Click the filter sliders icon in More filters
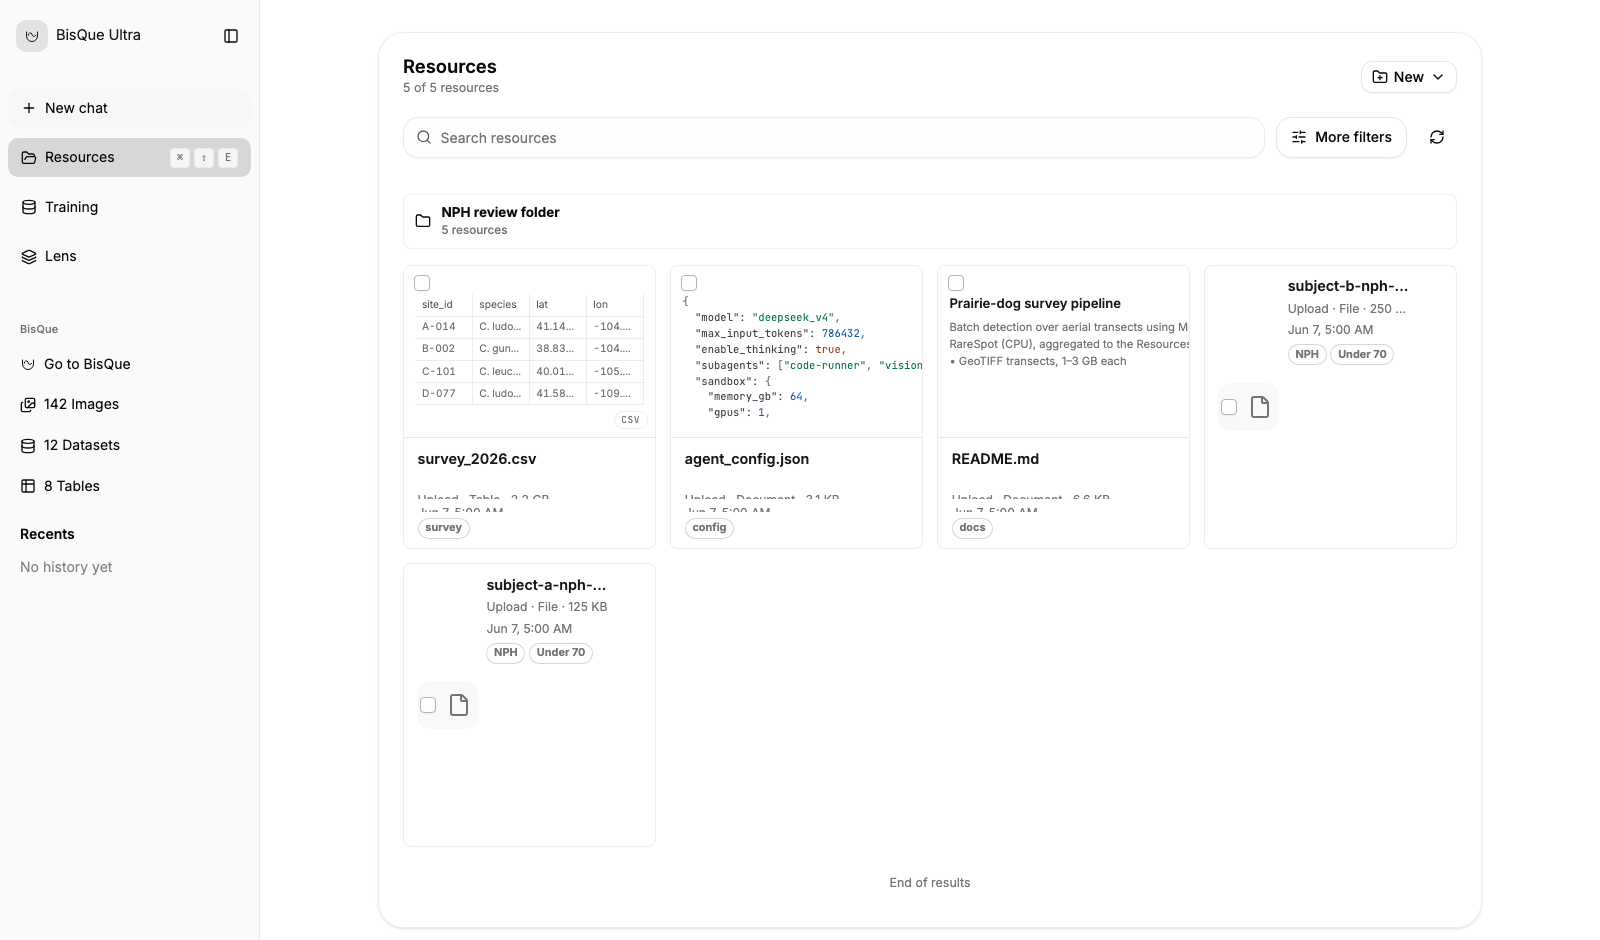The height and width of the screenshot is (940, 1600). click(1299, 138)
